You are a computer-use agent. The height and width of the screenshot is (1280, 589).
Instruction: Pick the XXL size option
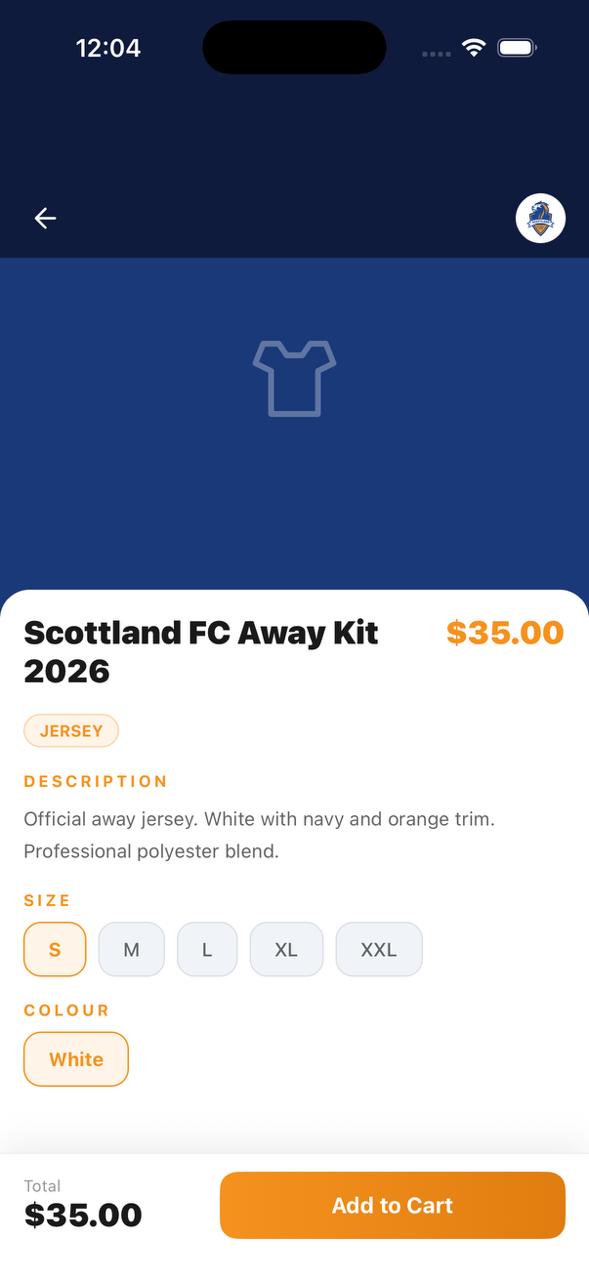click(379, 949)
